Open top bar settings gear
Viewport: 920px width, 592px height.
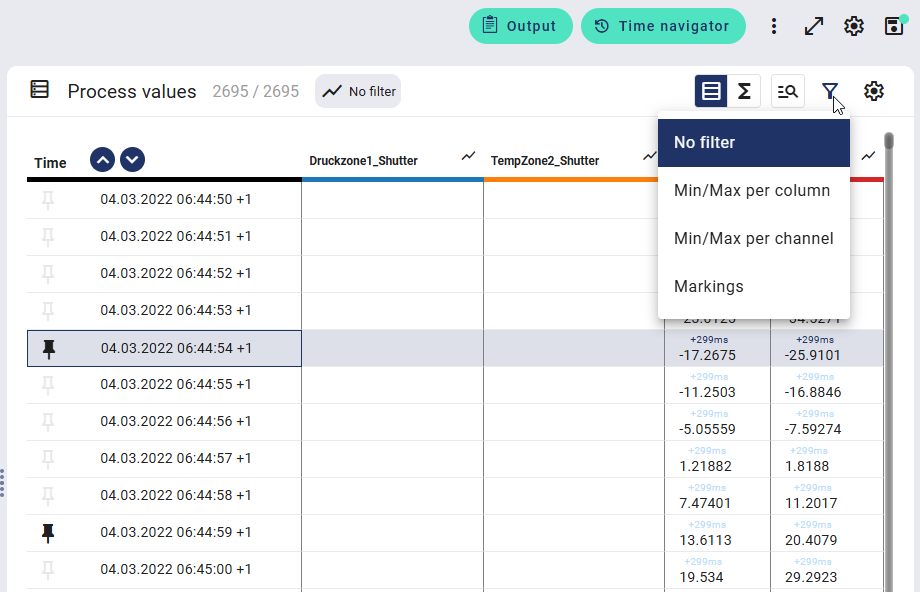(853, 26)
